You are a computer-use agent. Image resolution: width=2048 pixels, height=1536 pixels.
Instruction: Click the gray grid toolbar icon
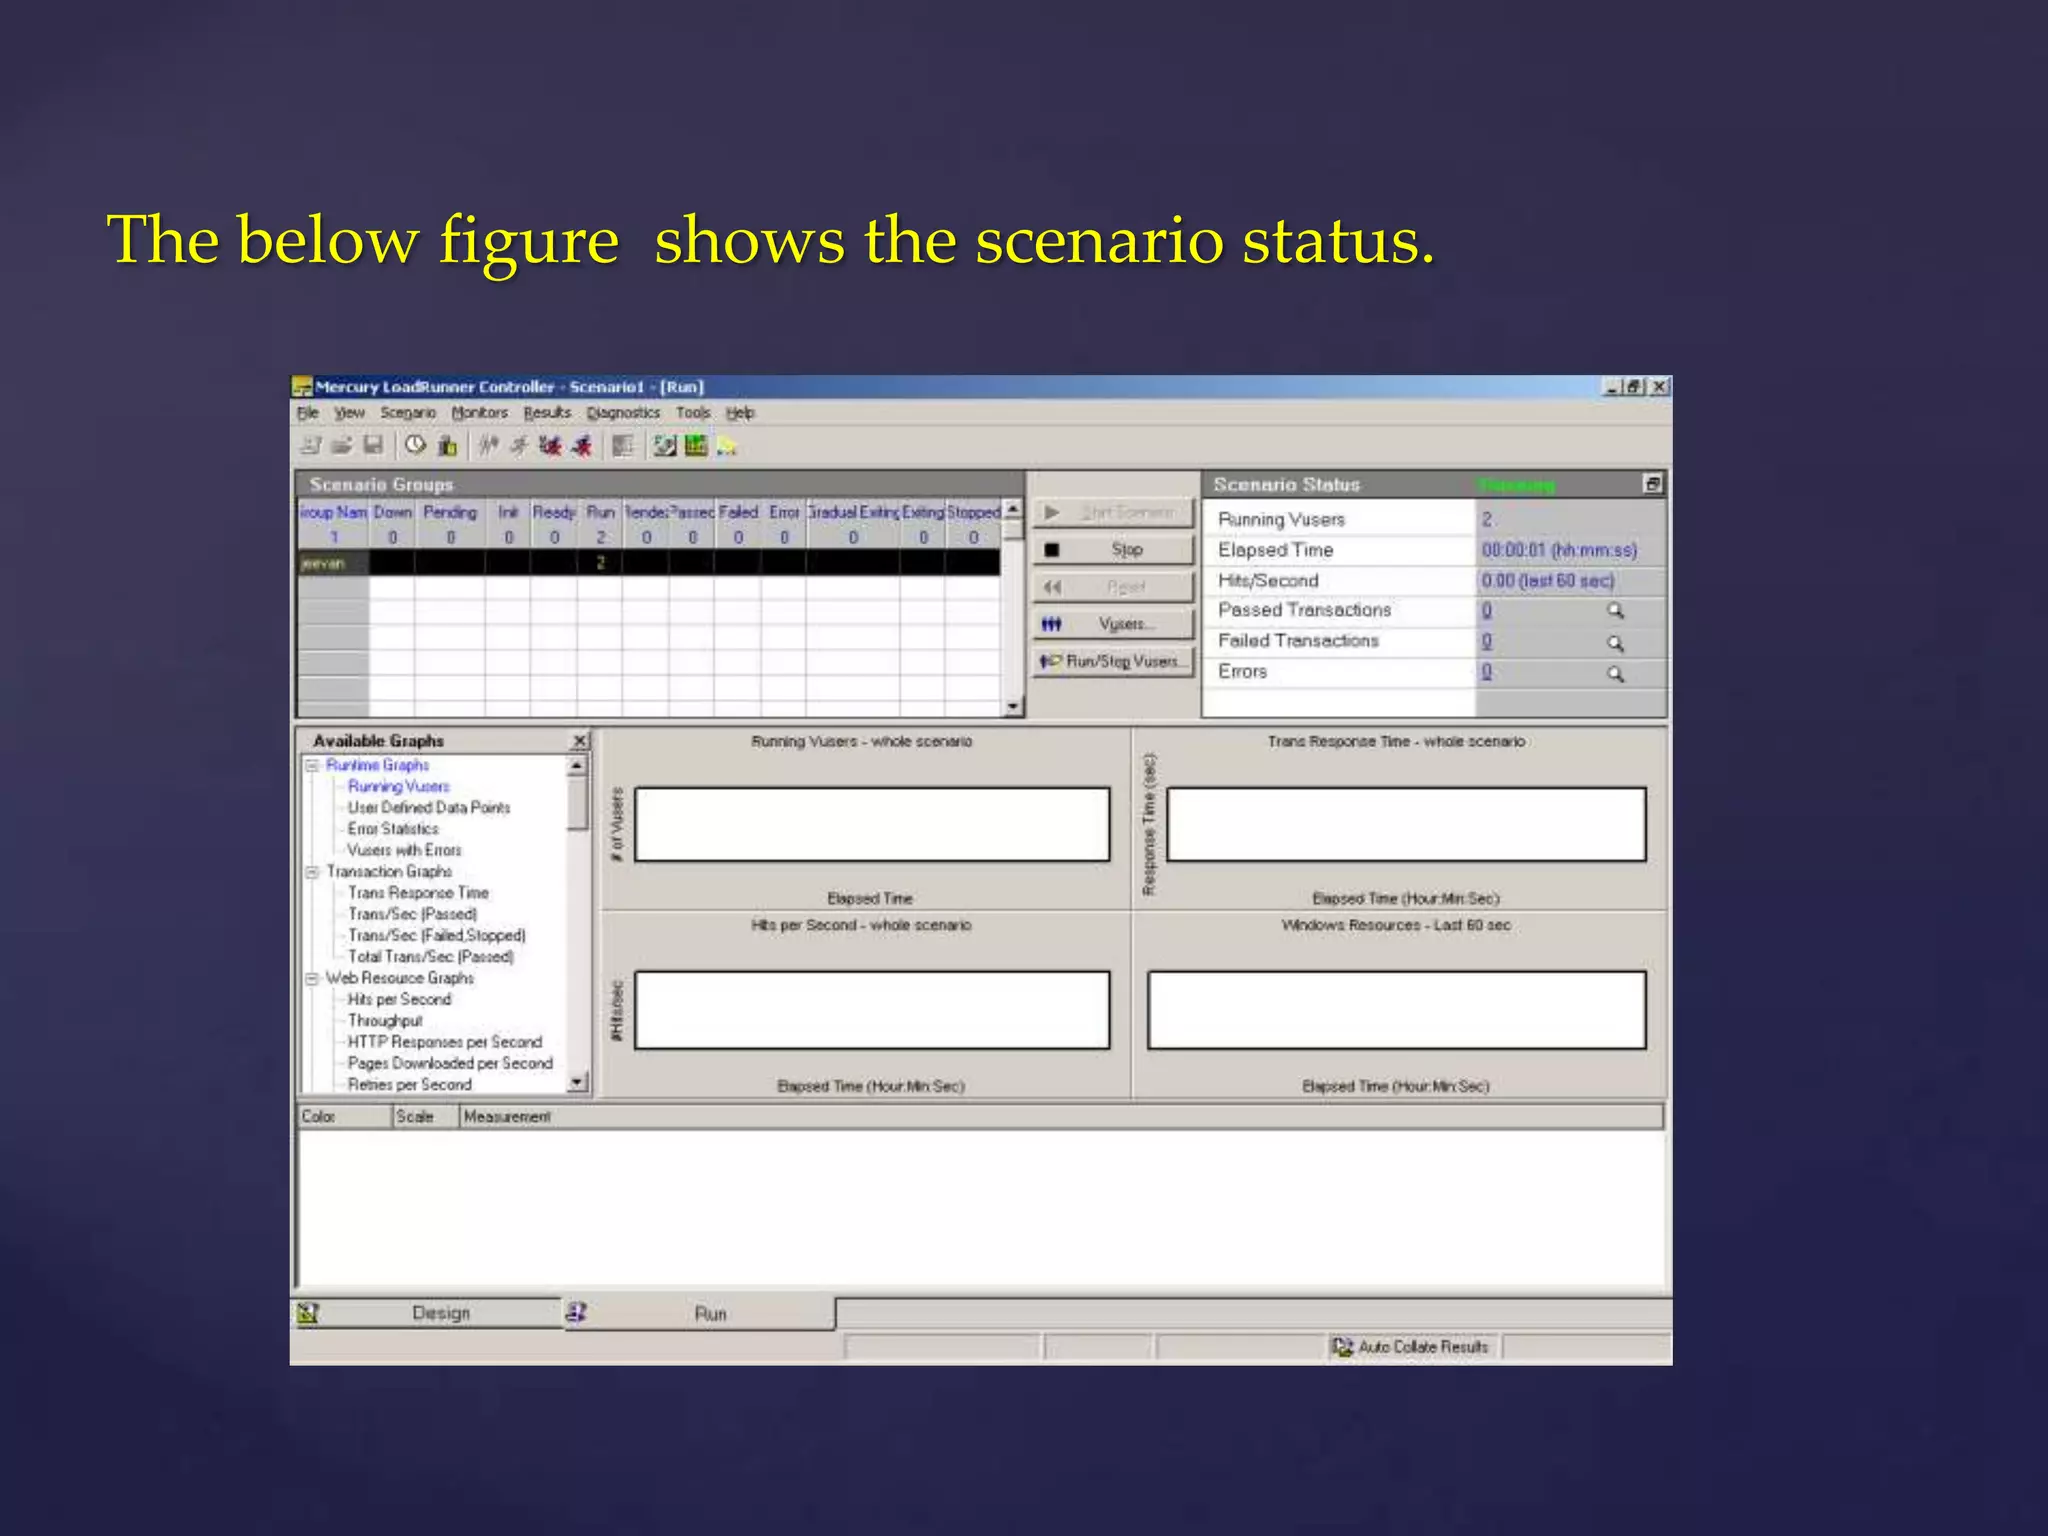[x=623, y=445]
